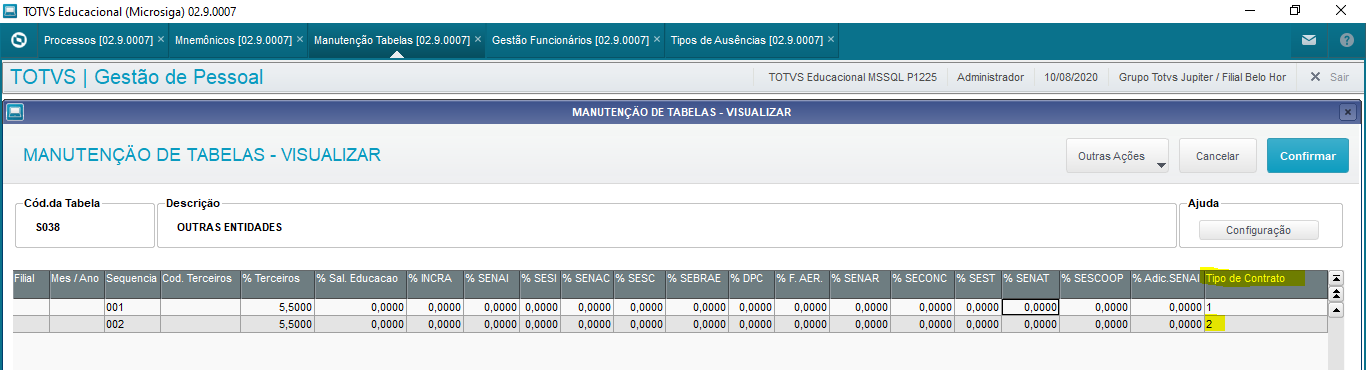The image size is (1366, 370).
Task: Expand the Outras Ações dropdown
Action: (x=1118, y=156)
